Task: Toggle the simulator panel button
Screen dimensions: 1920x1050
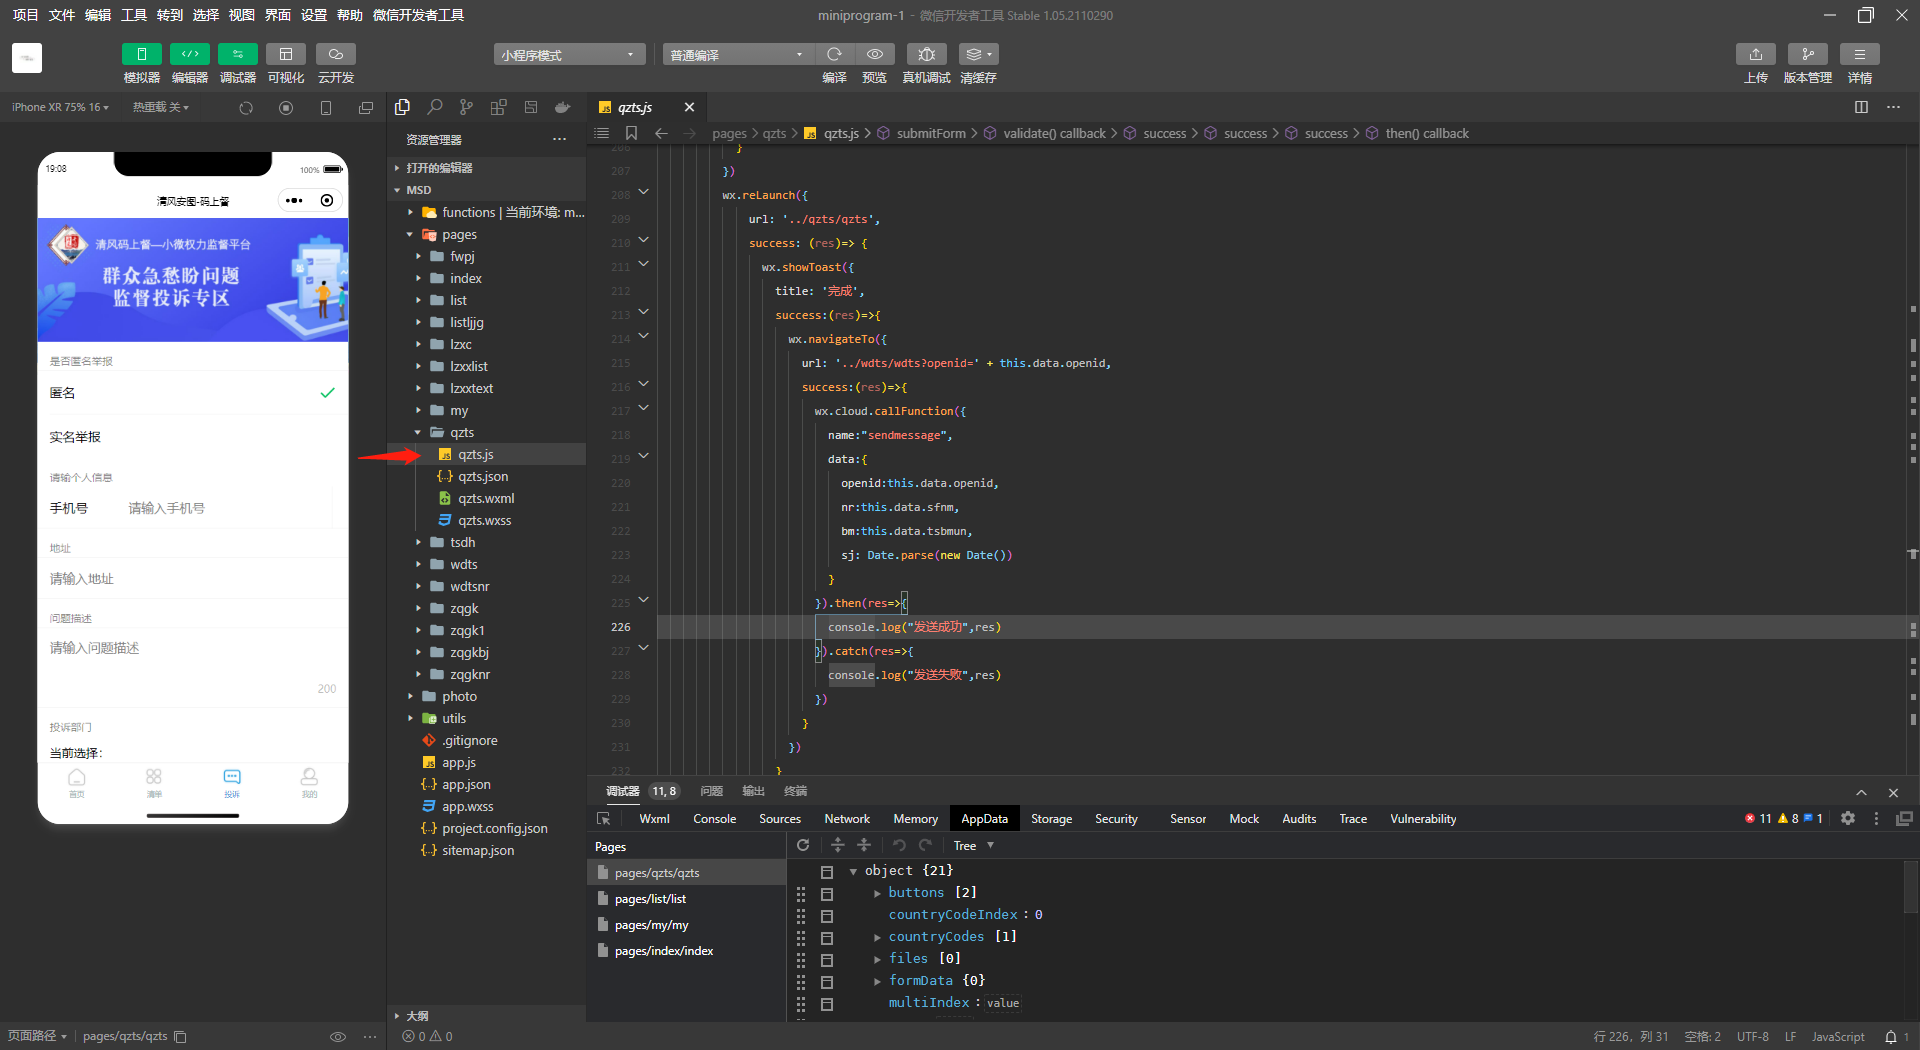Action: click(x=141, y=54)
